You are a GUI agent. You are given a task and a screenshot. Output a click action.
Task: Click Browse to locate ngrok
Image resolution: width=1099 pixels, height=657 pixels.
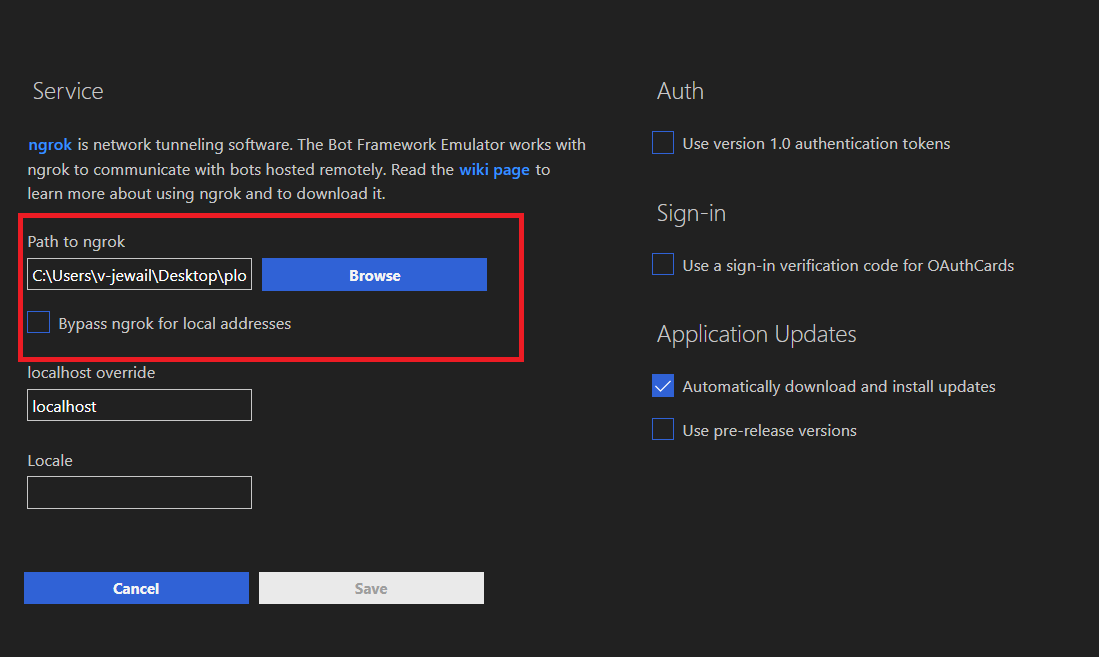tap(374, 275)
